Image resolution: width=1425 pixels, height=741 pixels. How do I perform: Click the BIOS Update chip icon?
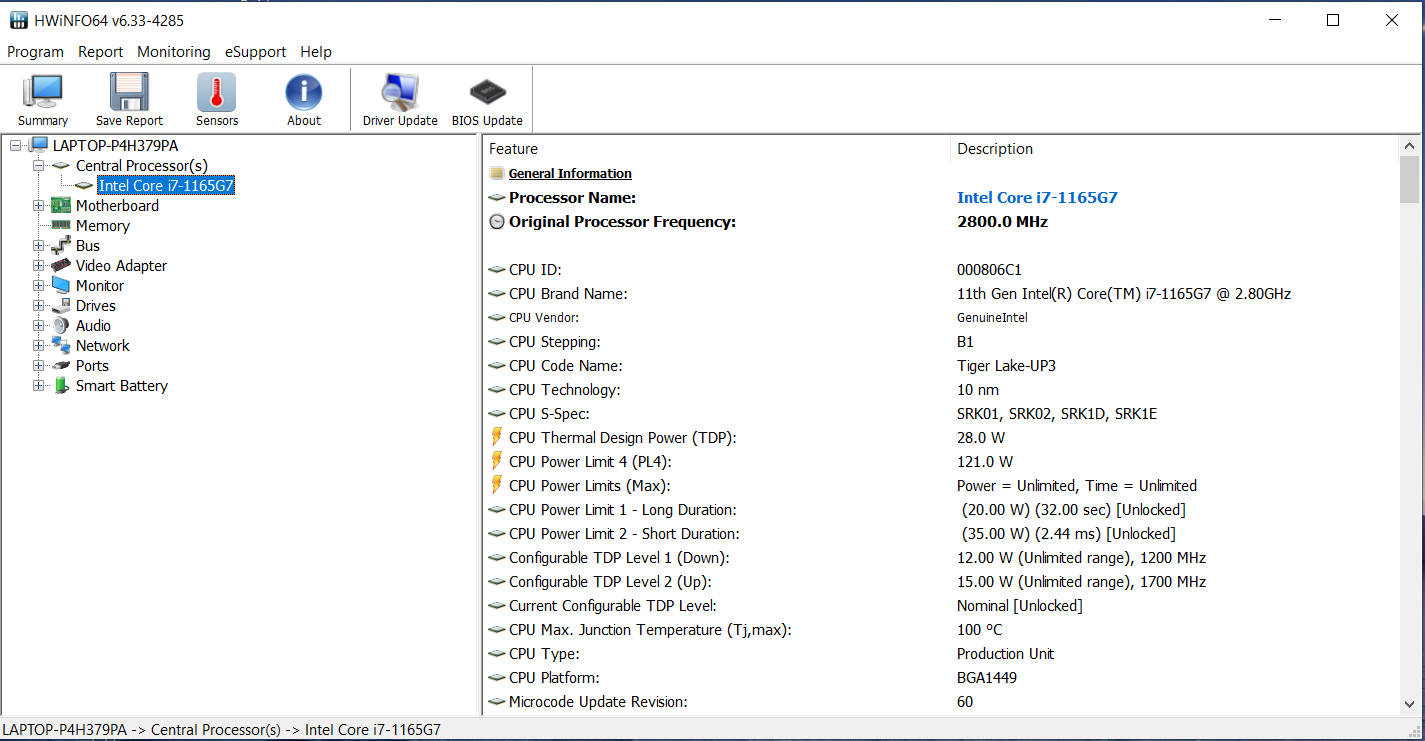(487, 92)
